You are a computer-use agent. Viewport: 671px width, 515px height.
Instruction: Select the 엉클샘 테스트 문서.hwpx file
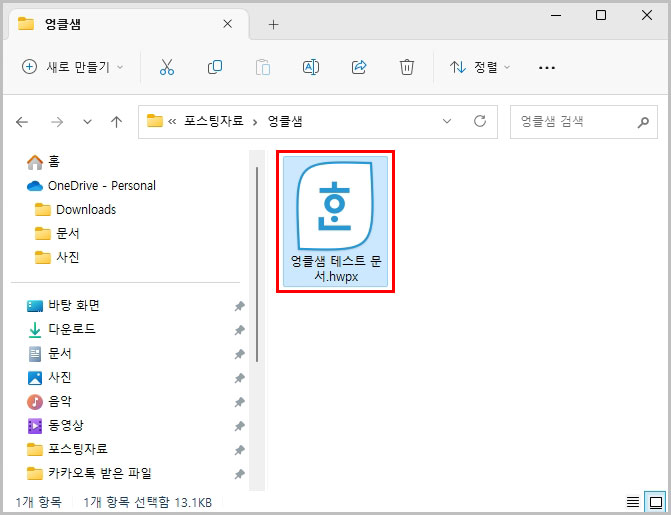point(336,221)
